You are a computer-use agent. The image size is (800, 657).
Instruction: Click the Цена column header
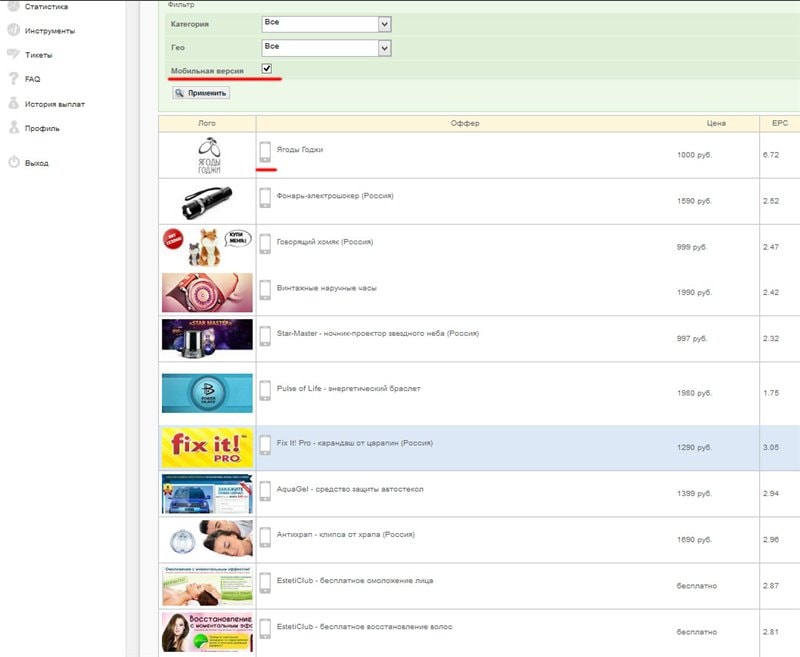(x=716, y=123)
